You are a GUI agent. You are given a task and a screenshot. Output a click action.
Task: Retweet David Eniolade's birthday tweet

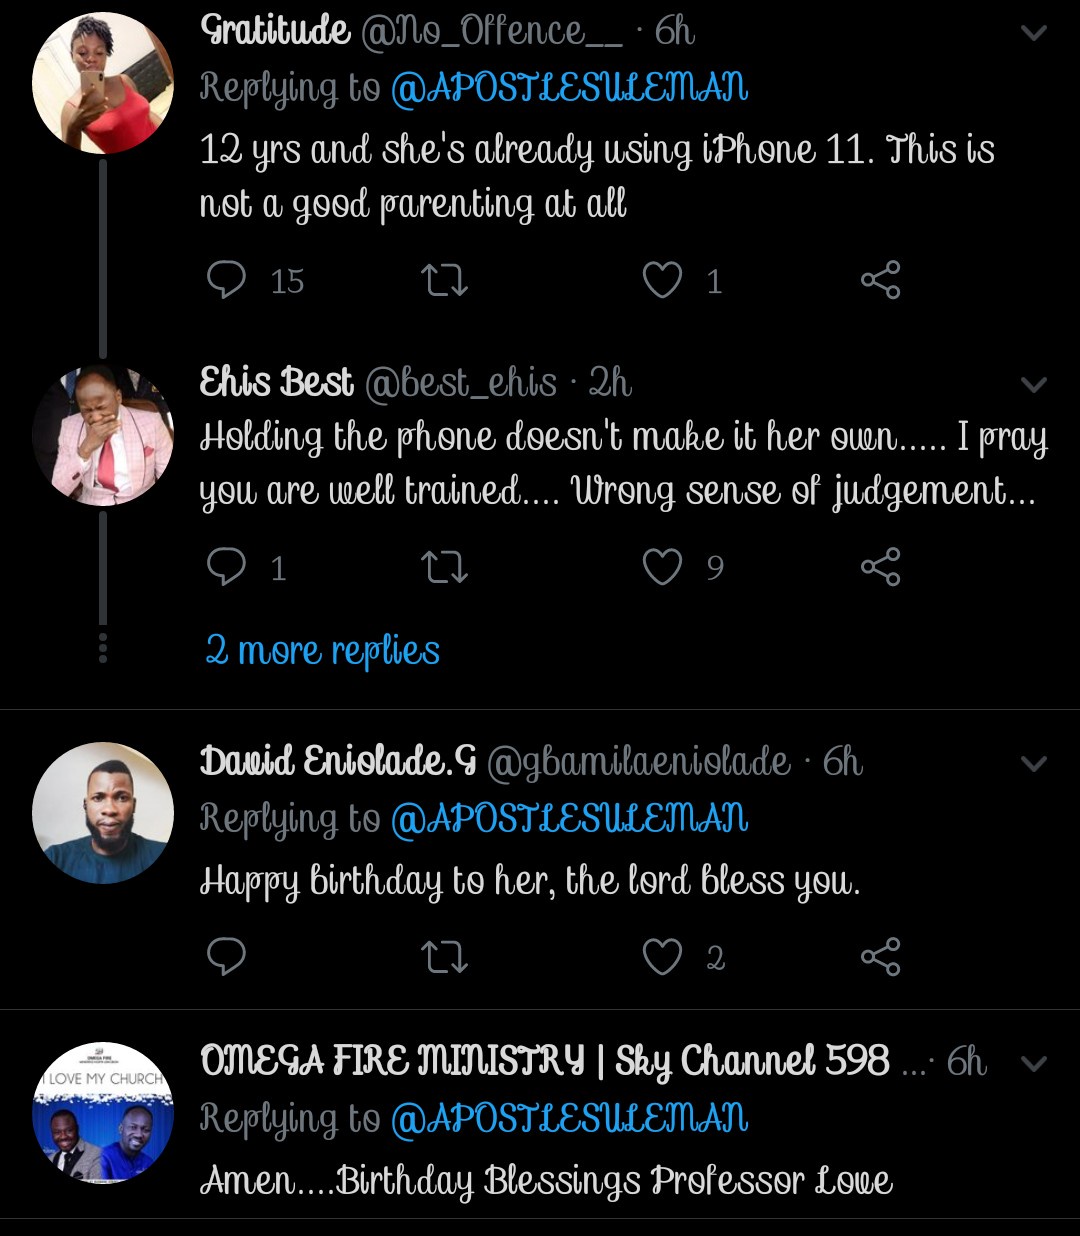pos(444,957)
